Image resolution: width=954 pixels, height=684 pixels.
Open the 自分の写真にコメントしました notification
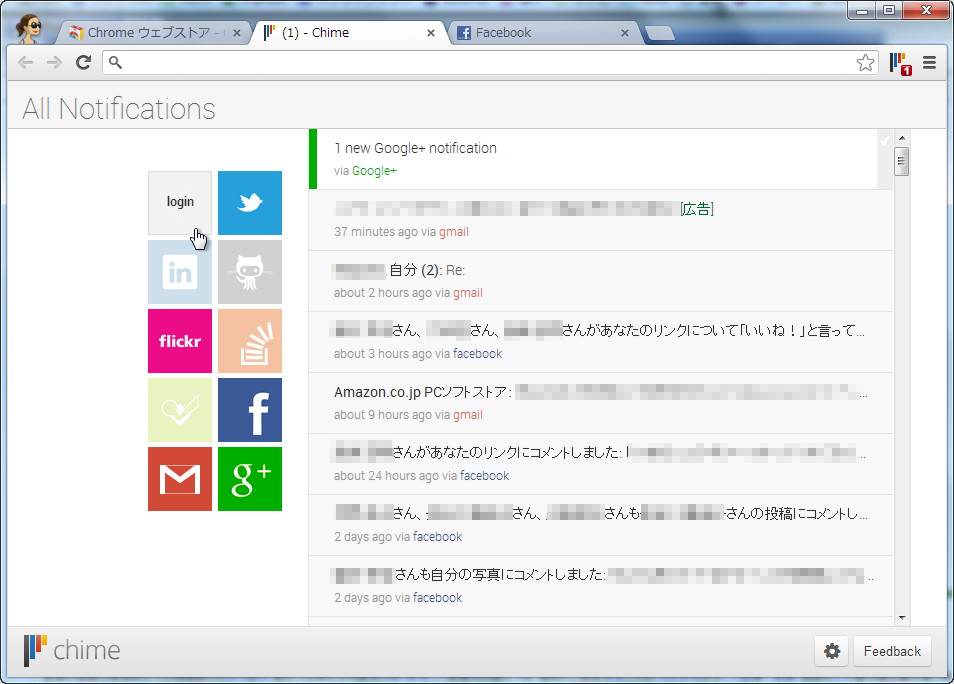point(601,585)
